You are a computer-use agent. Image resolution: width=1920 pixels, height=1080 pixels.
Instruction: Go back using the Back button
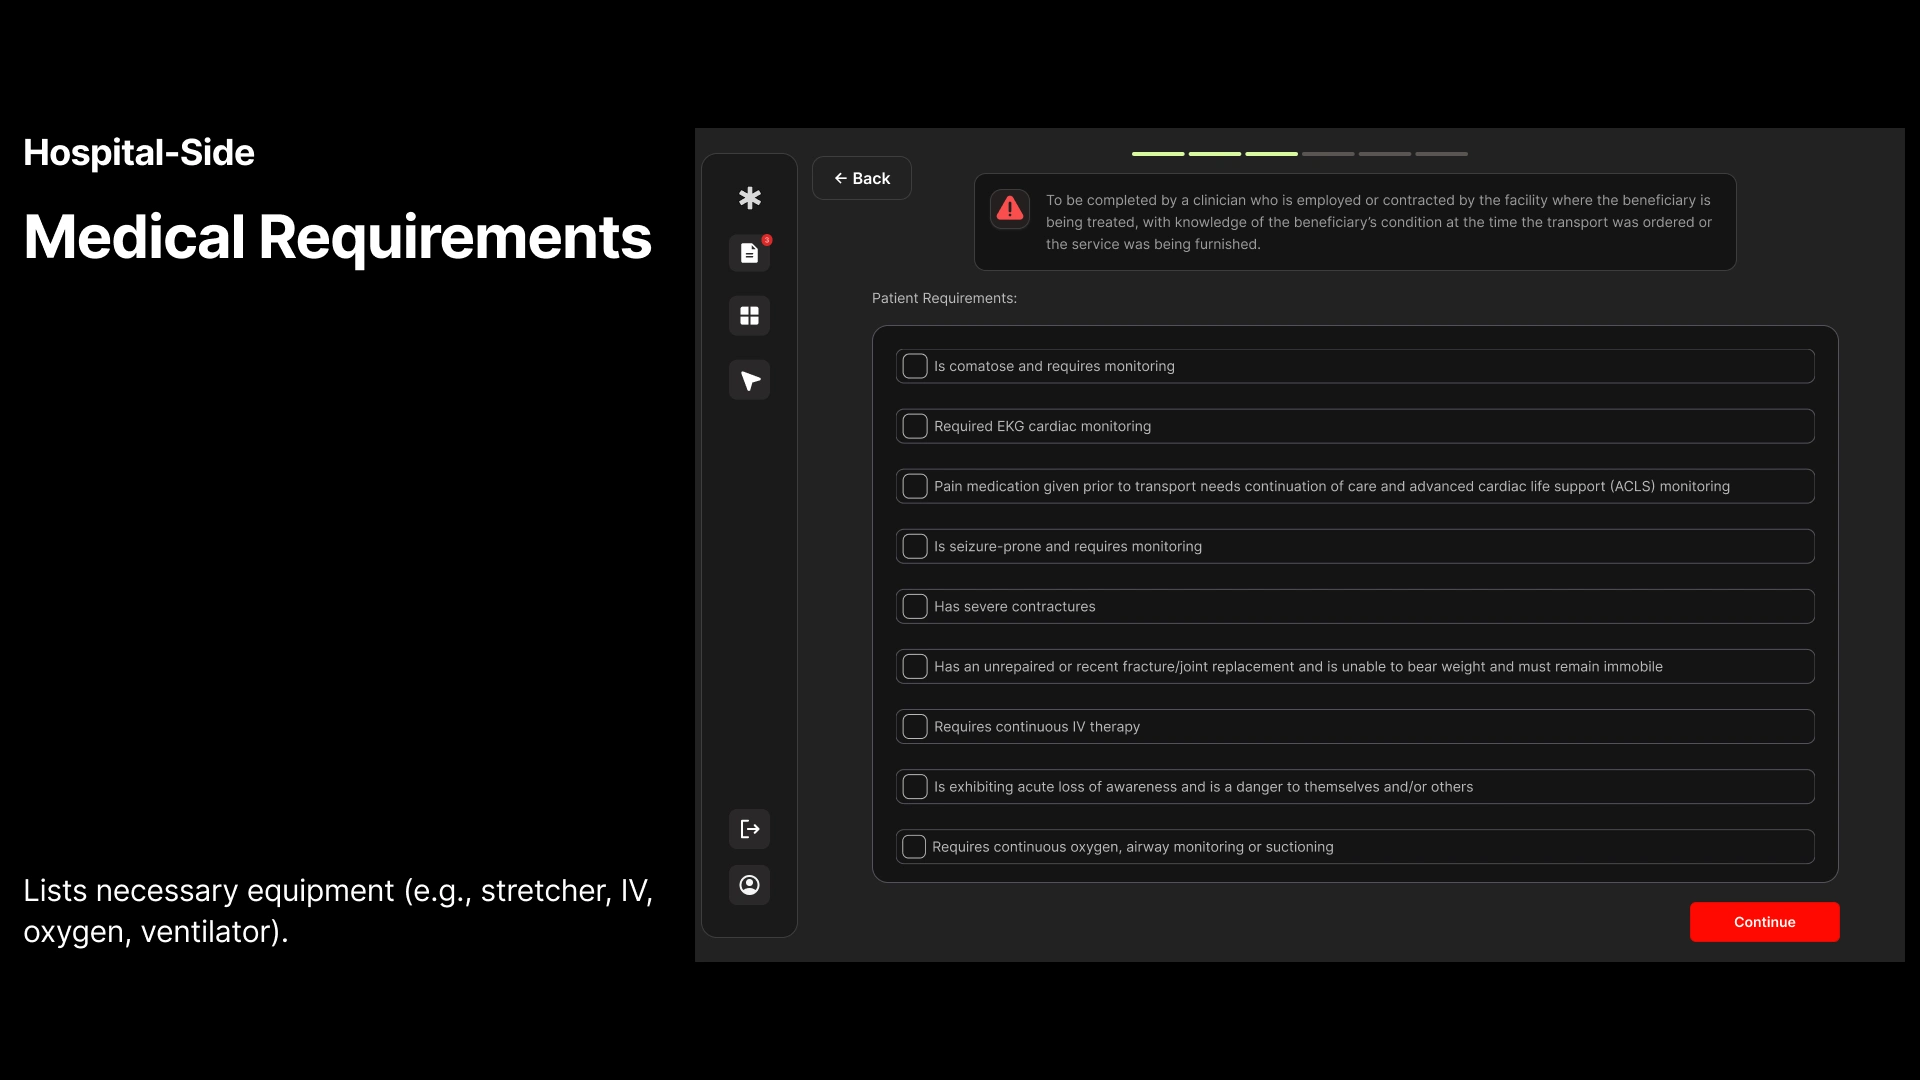tap(861, 178)
